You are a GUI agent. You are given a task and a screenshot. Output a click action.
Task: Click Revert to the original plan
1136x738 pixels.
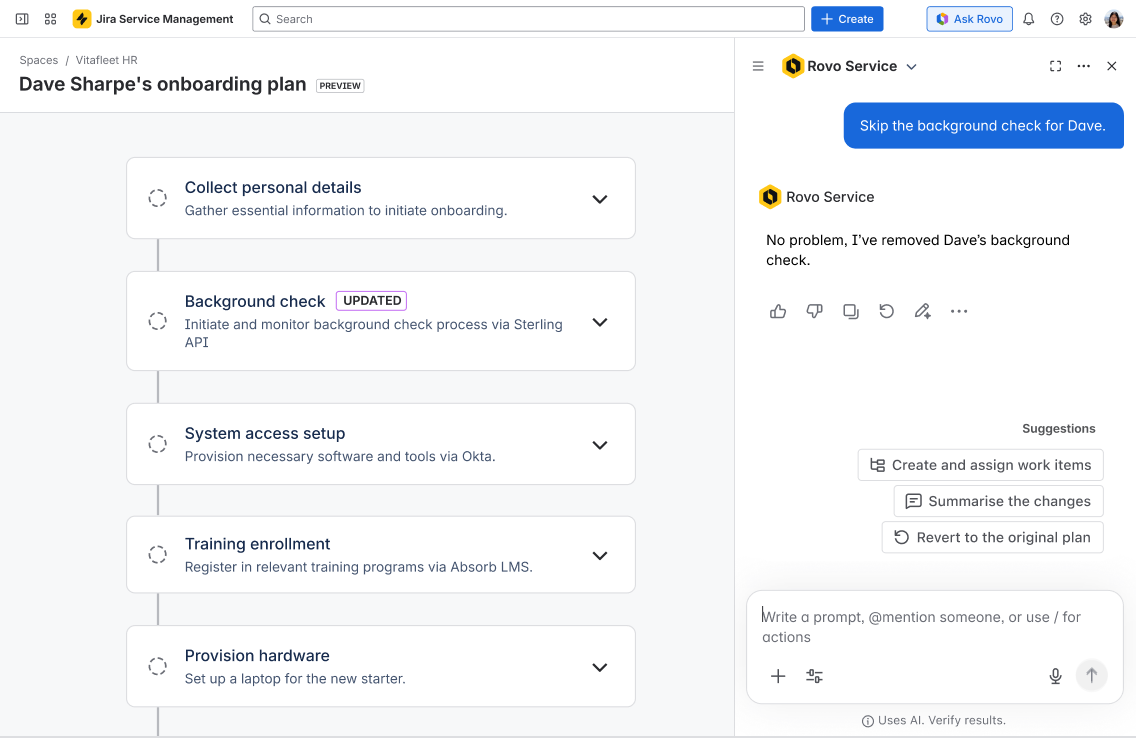point(992,537)
